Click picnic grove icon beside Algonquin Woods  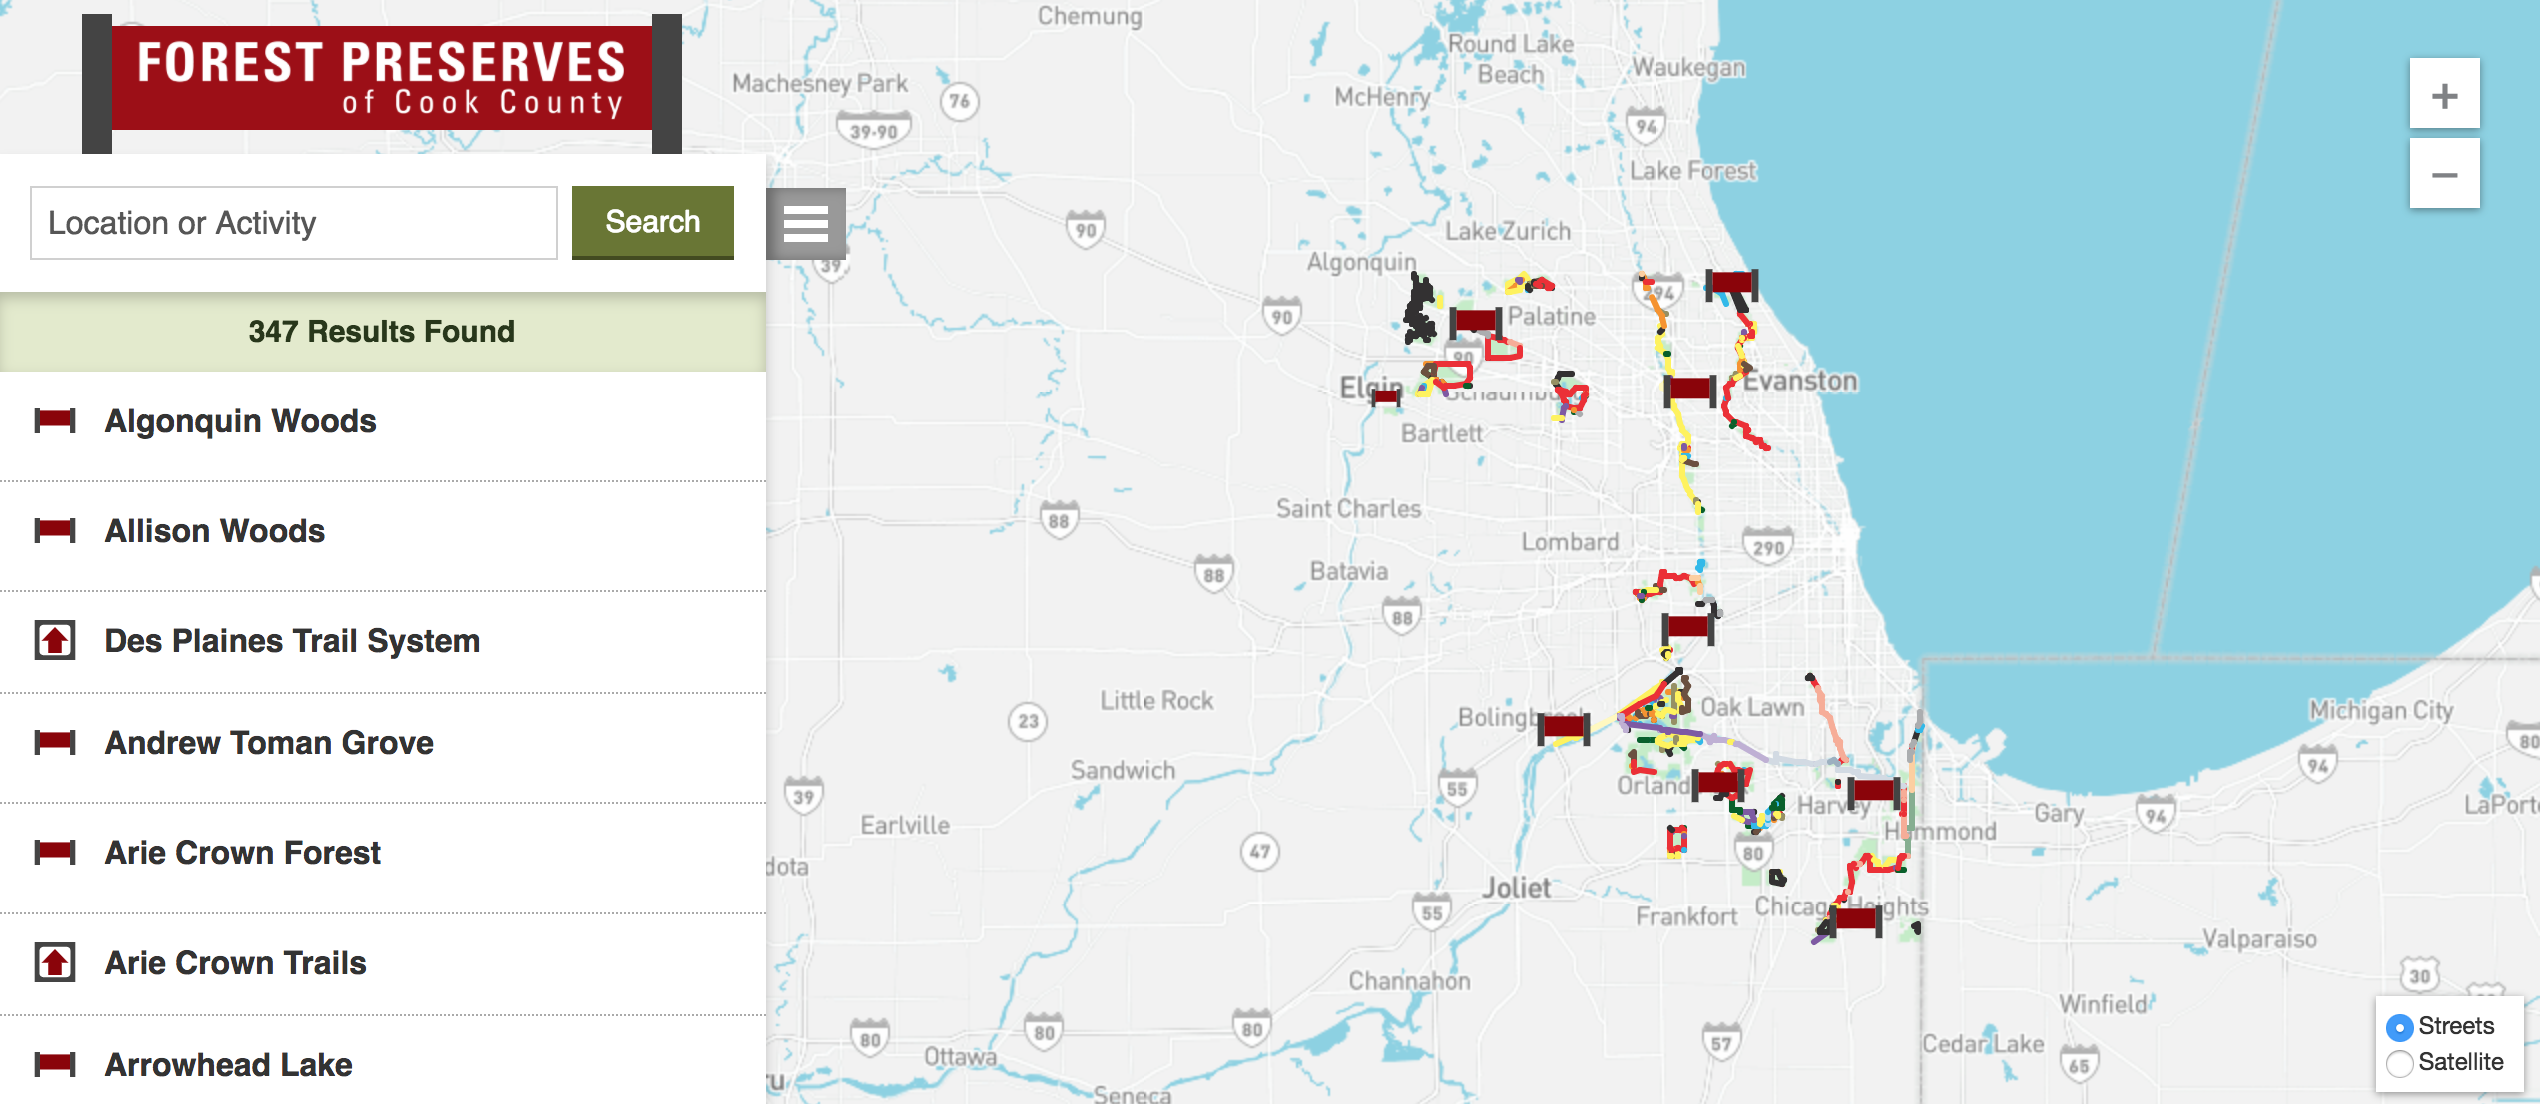tap(55, 421)
